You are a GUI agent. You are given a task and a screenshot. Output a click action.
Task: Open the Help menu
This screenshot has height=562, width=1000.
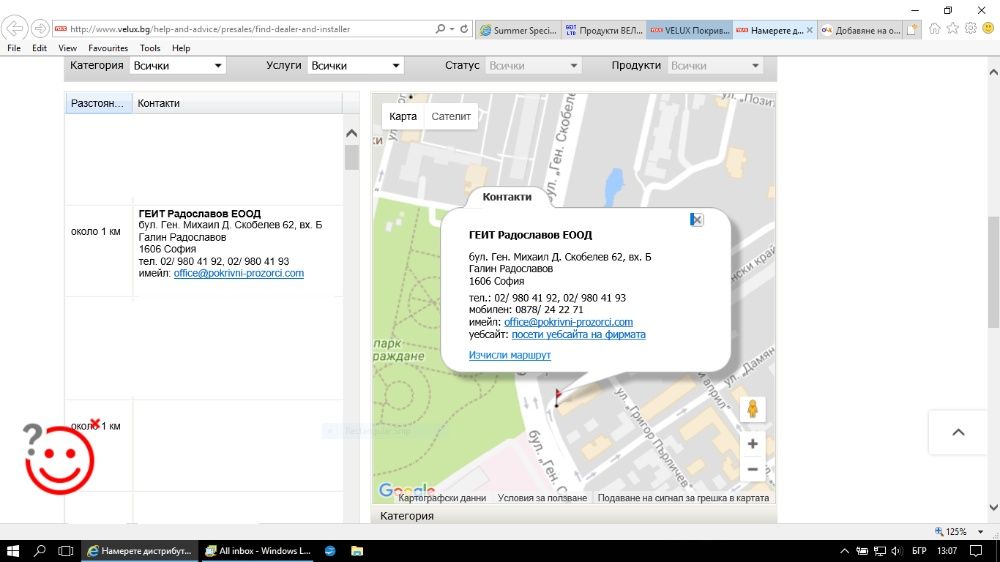pos(181,48)
